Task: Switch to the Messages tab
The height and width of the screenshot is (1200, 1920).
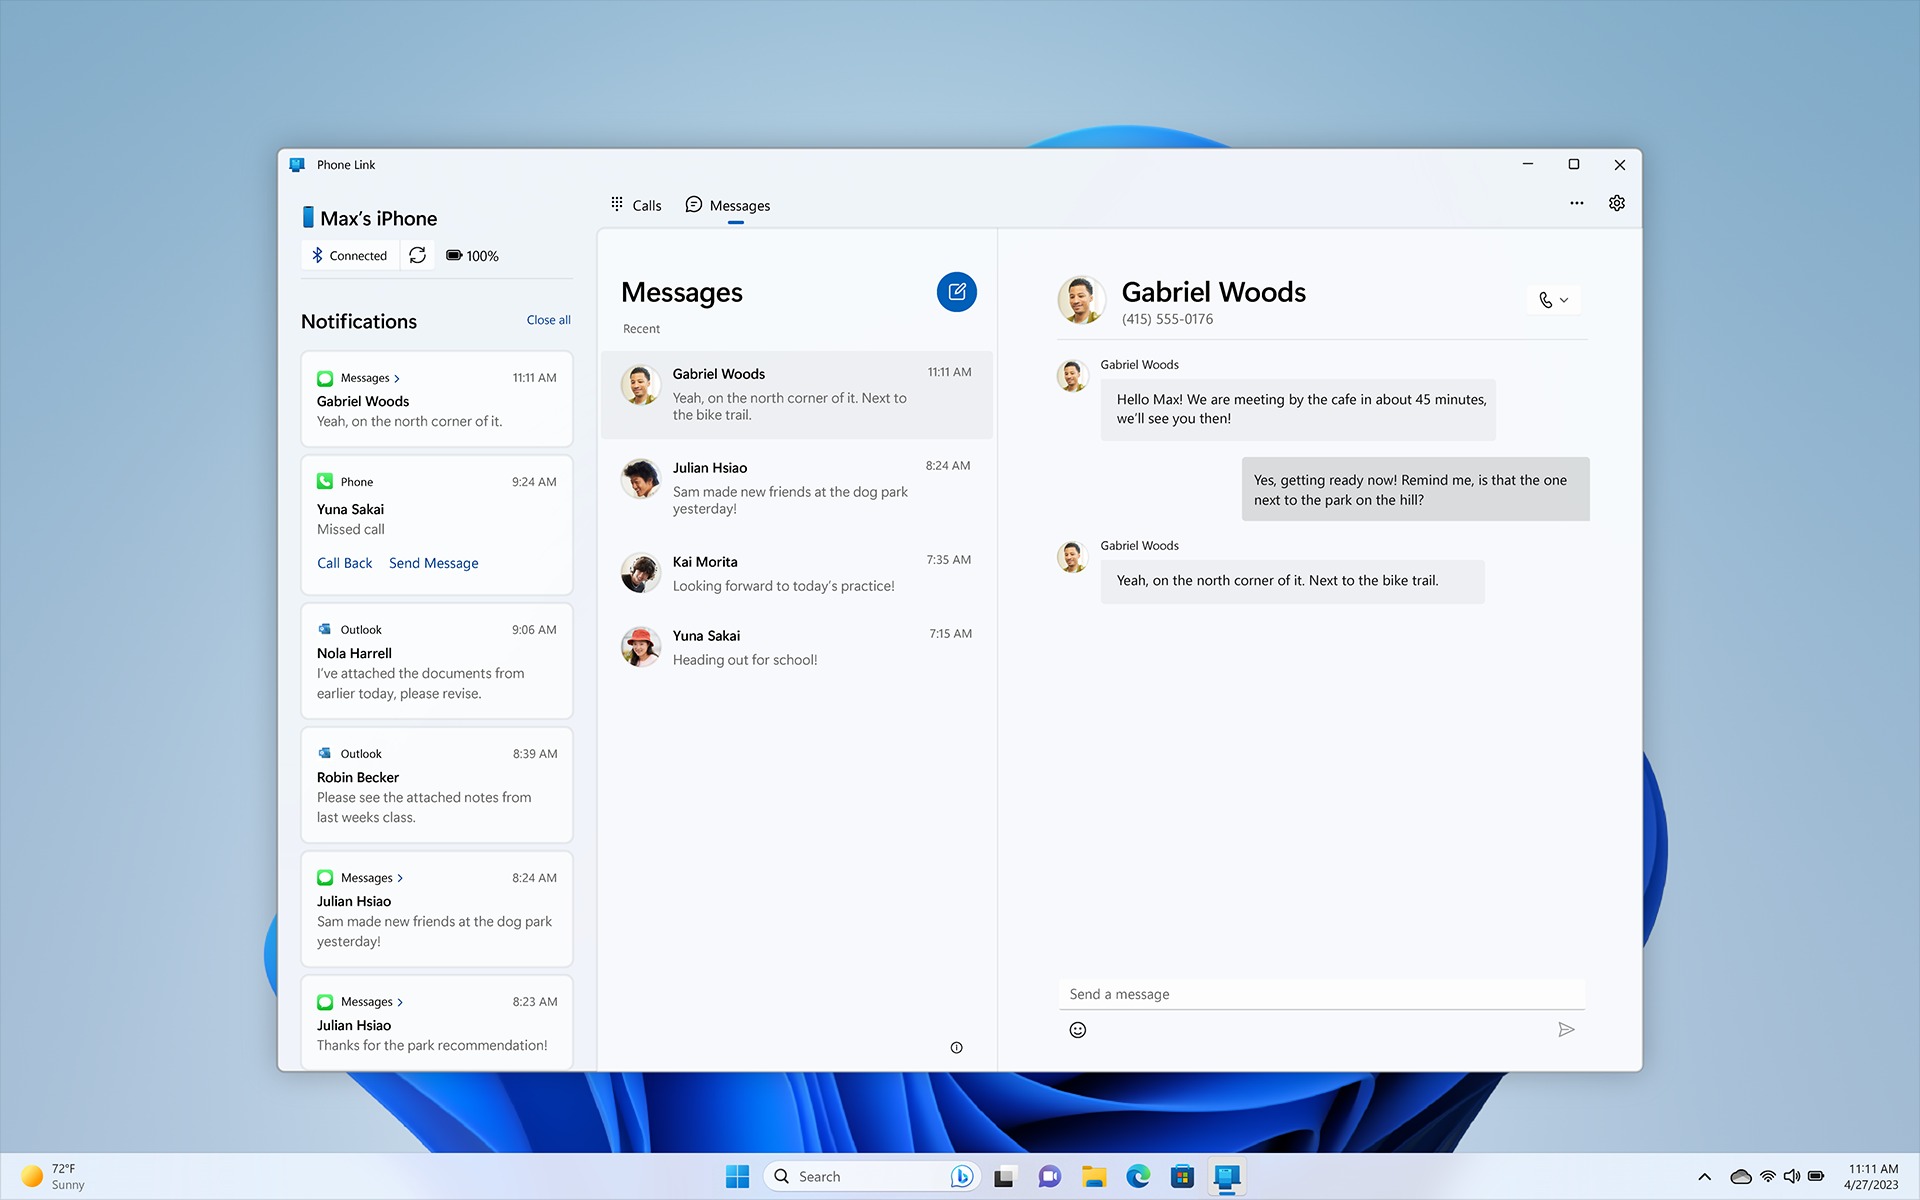Action: [x=740, y=205]
